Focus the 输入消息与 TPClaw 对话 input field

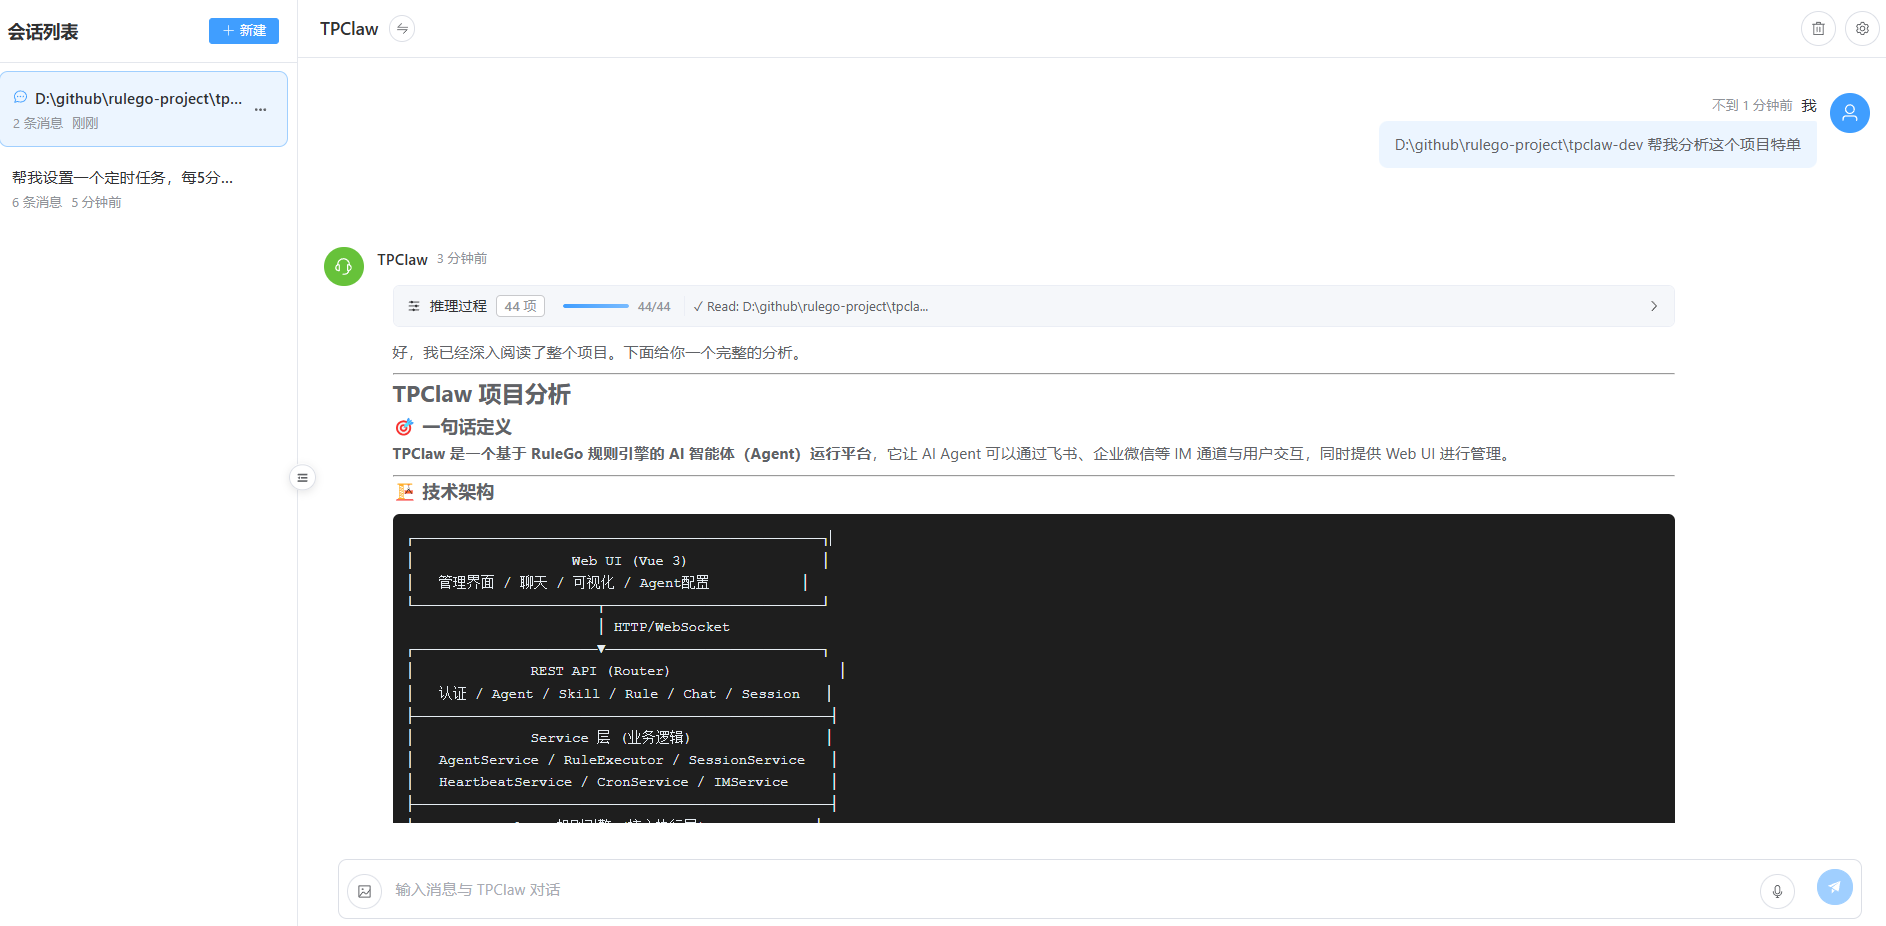pos(1070,889)
